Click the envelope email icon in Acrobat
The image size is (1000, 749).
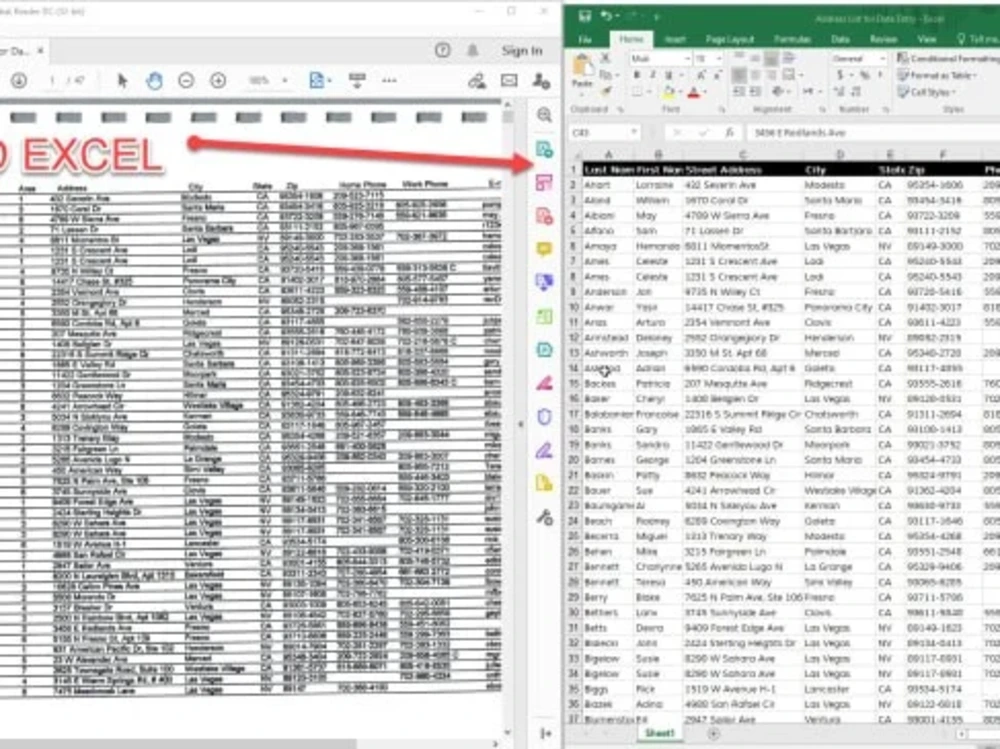[509, 80]
